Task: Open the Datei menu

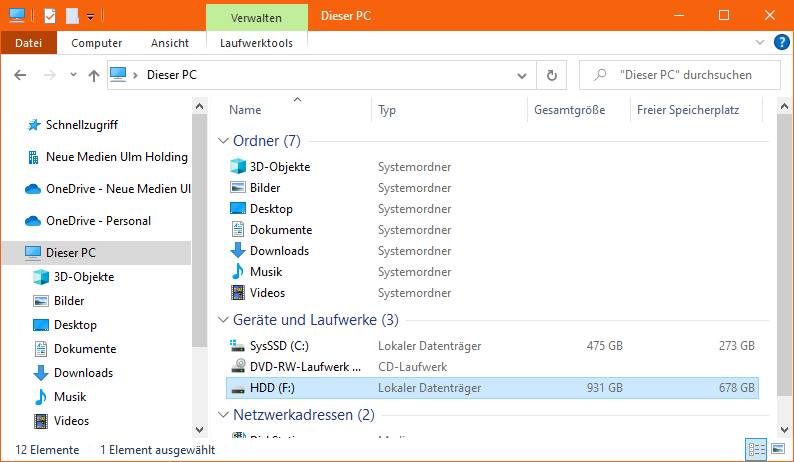Action: tap(28, 43)
